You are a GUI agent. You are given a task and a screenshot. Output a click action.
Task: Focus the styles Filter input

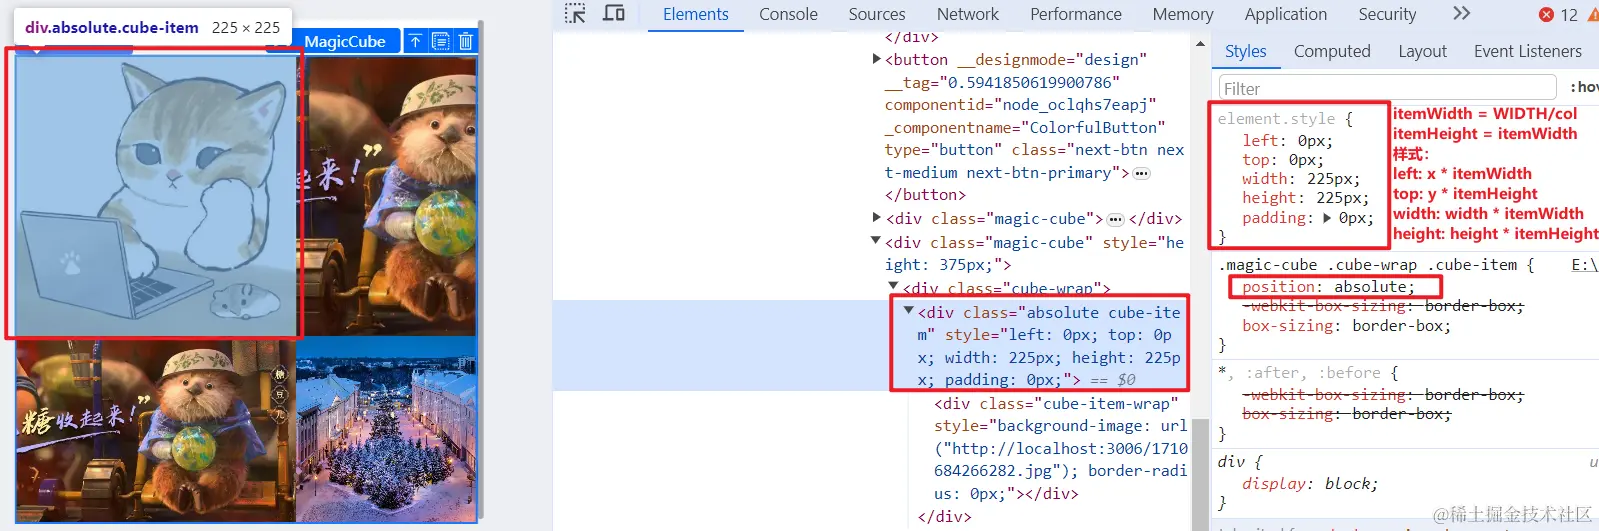point(1387,88)
